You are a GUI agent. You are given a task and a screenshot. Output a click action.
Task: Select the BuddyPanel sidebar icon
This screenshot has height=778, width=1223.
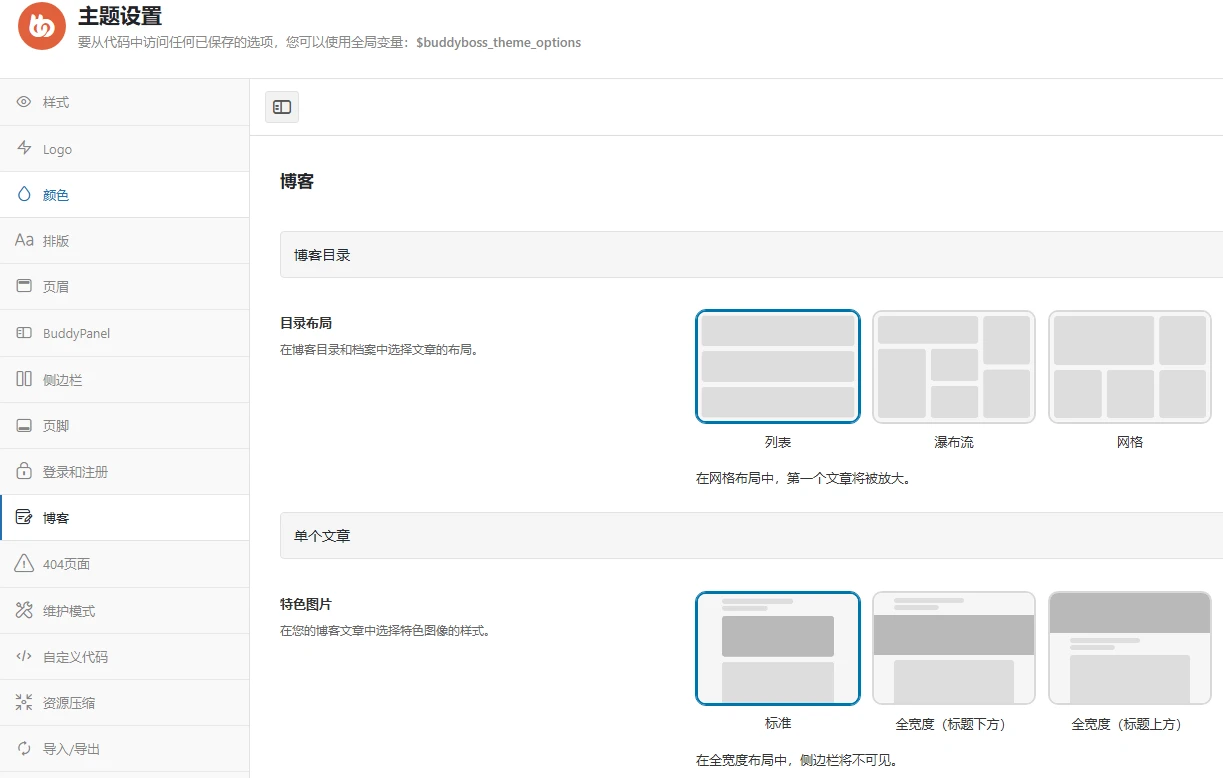tap(22, 332)
